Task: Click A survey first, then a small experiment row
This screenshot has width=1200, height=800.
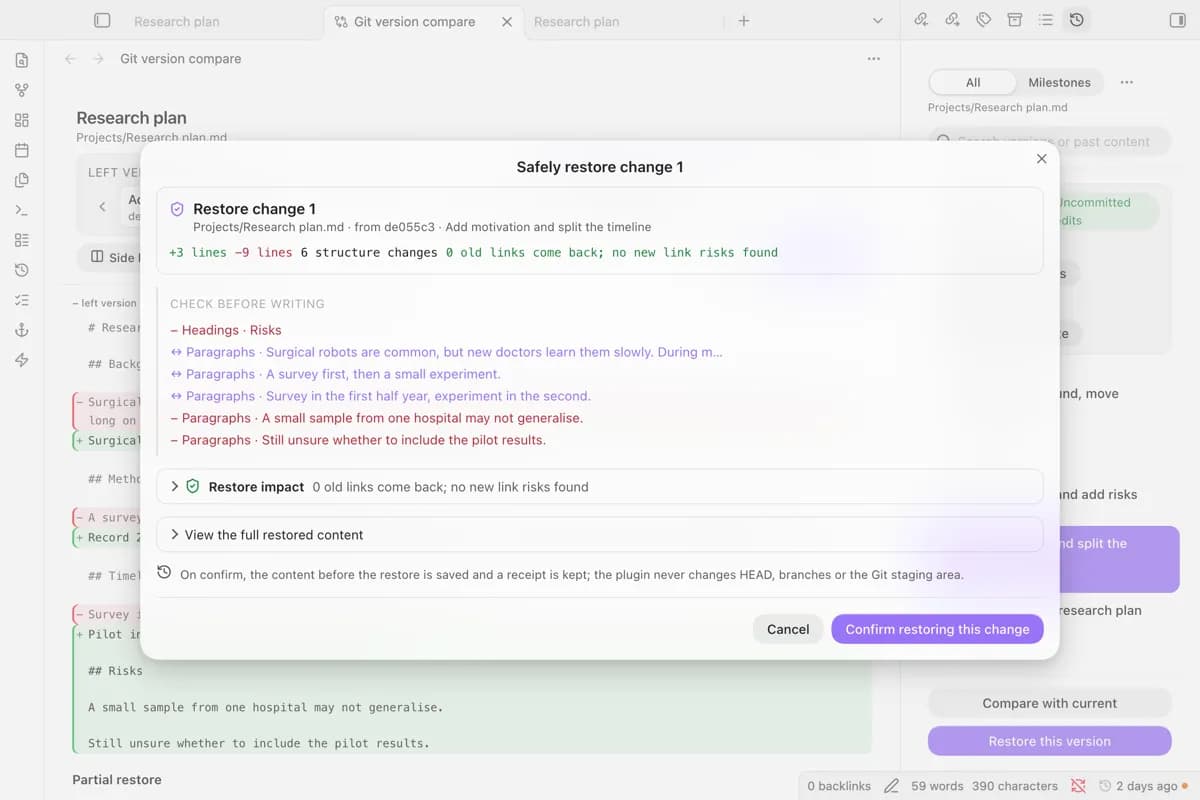Action: [335, 374]
